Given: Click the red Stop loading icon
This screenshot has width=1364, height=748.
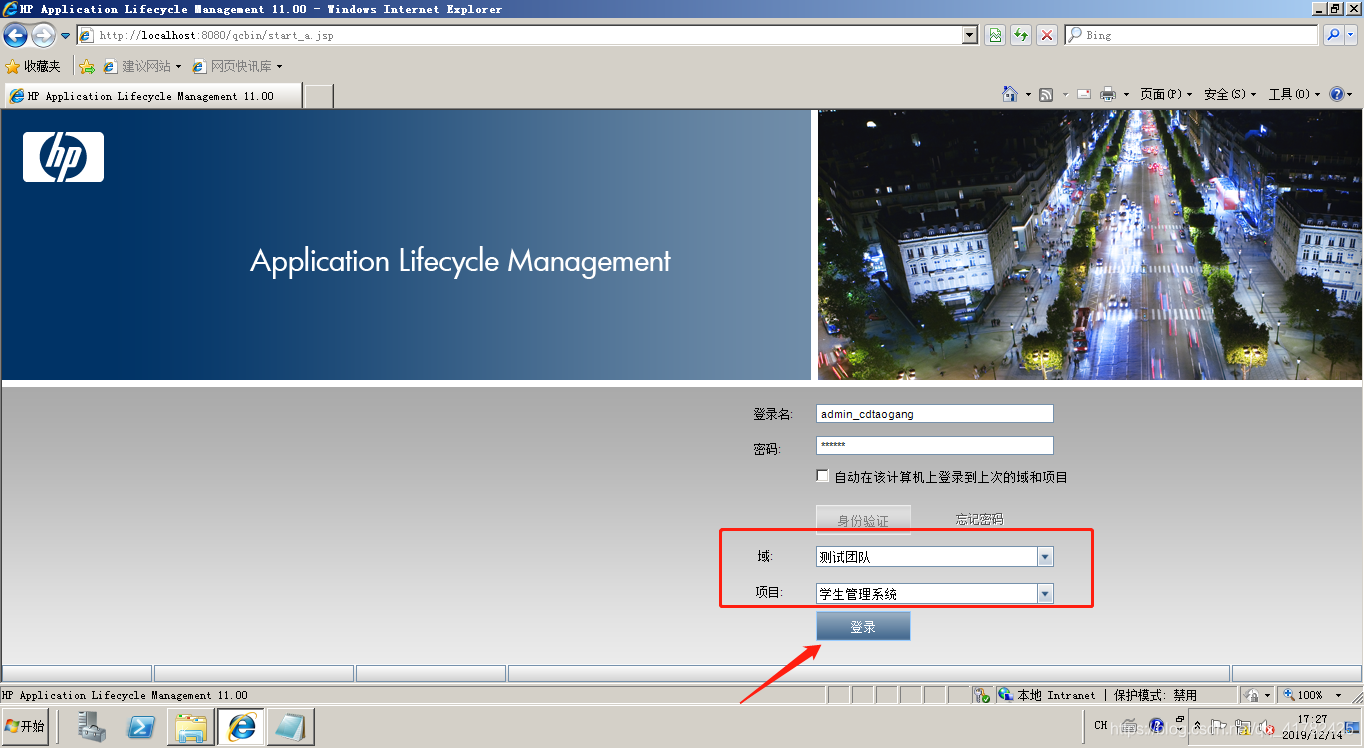Looking at the screenshot, I should click(1047, 35).
